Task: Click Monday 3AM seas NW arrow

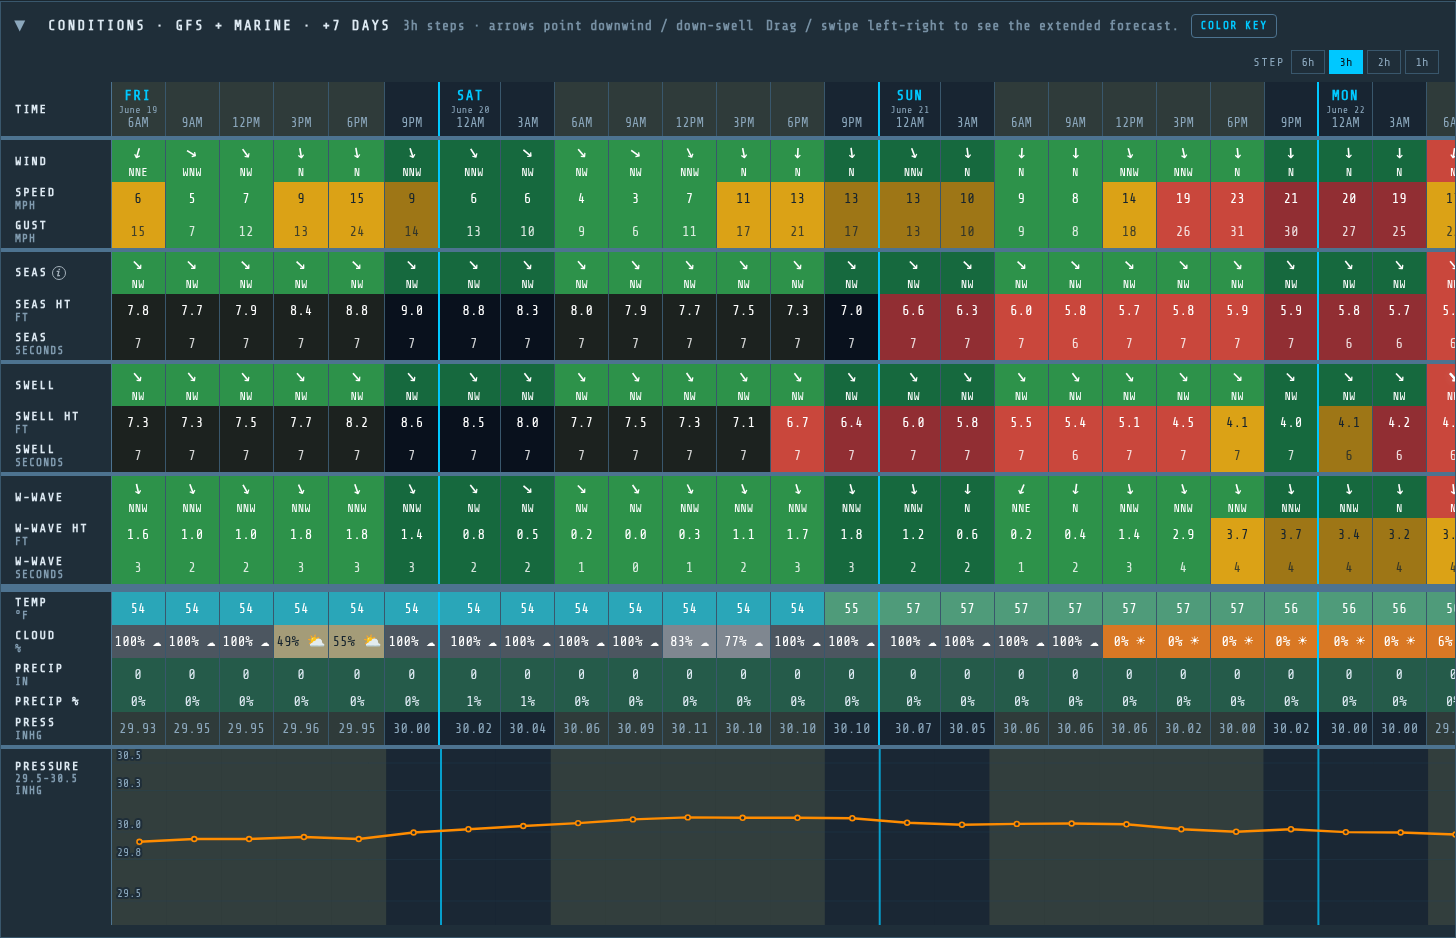Action: point(1399,265)
